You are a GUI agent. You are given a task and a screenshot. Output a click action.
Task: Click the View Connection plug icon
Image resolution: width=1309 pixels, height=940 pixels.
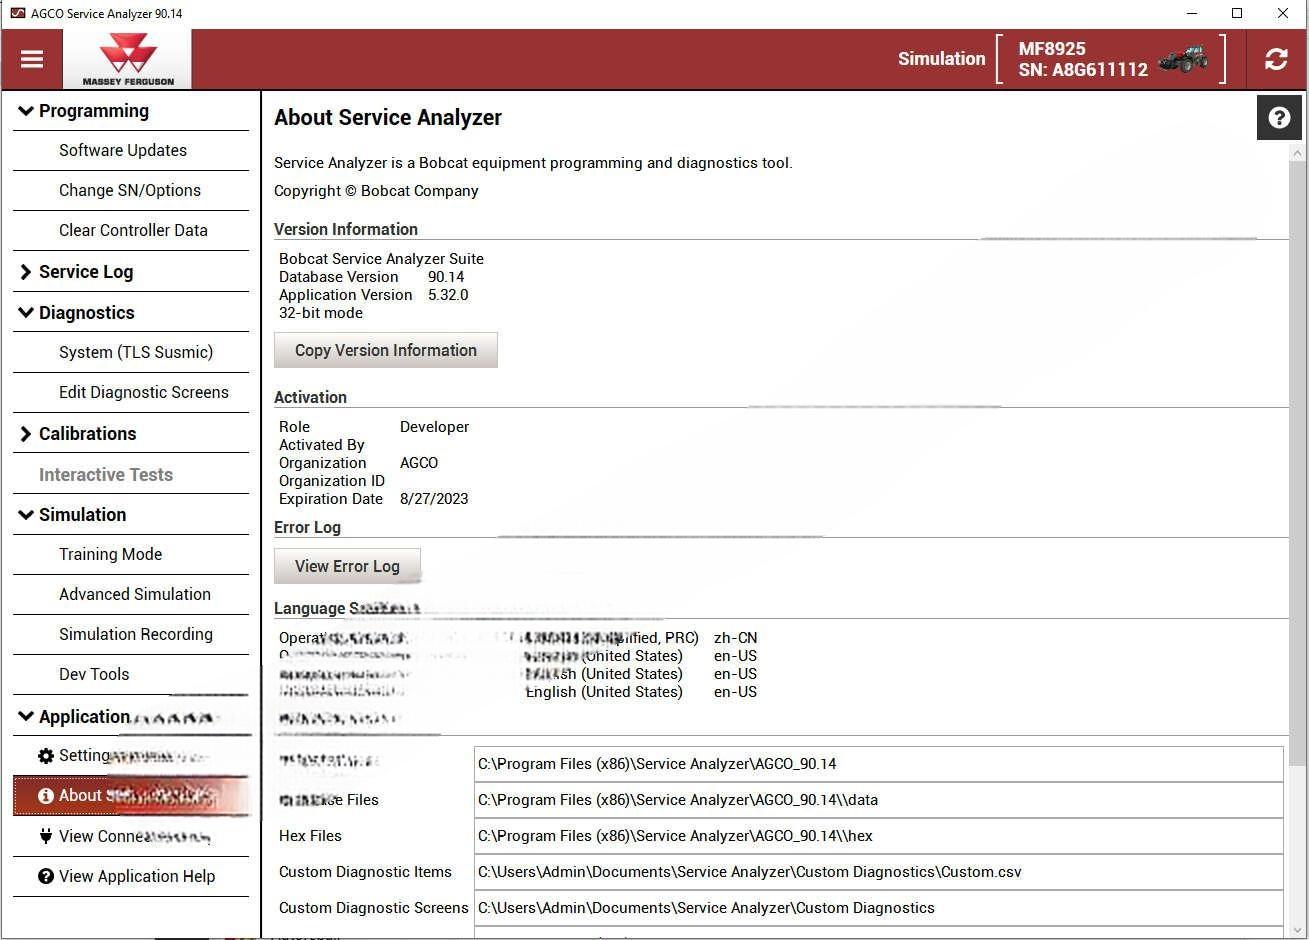click(45, 836)
